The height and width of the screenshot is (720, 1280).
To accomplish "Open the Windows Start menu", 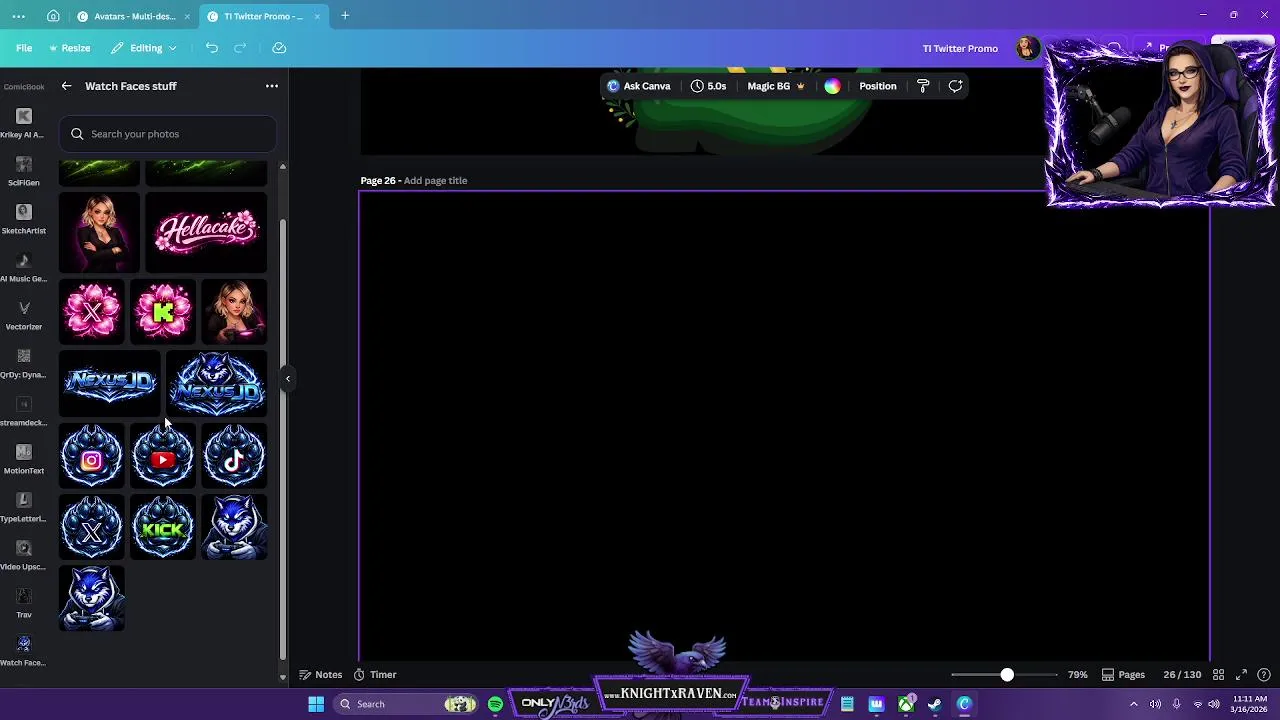I will pyautogui.click(x=316, y=704).
